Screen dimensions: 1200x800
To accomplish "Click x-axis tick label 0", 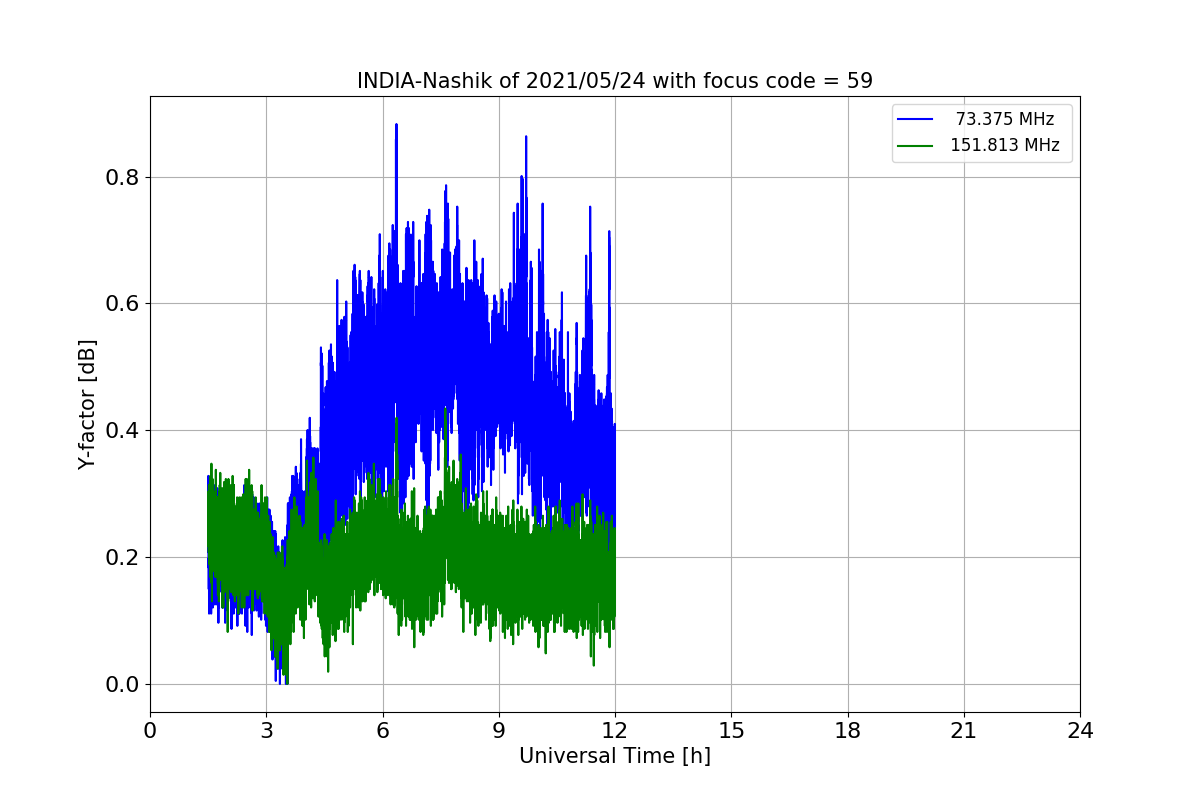I will (x=150, y=731).
